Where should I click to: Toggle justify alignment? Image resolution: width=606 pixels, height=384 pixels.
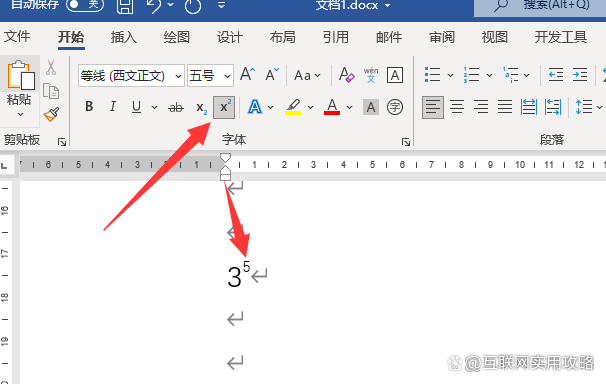click(505, 107)
